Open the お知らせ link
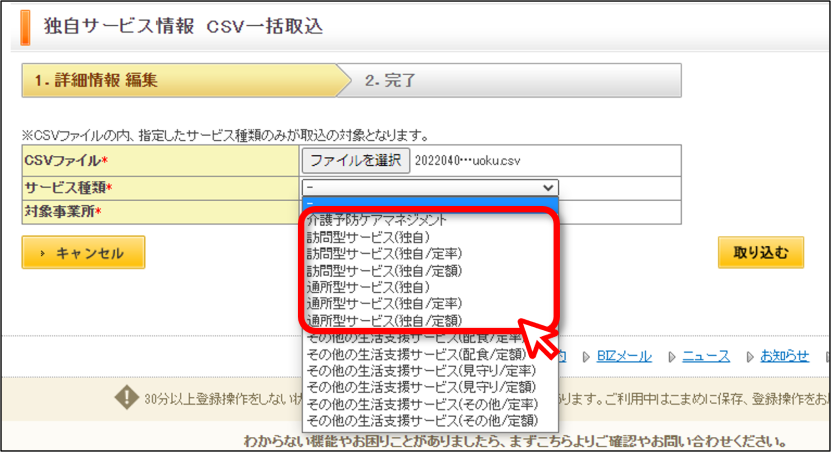The image size is (831, 452). [x=784, y=356]
